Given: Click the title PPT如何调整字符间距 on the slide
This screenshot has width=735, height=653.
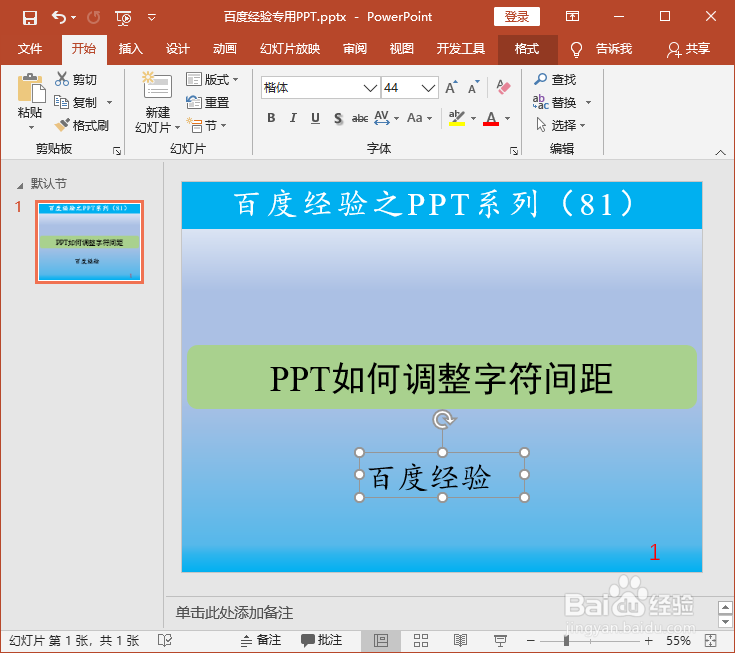Looking at the screenshot, I should 441,378.
